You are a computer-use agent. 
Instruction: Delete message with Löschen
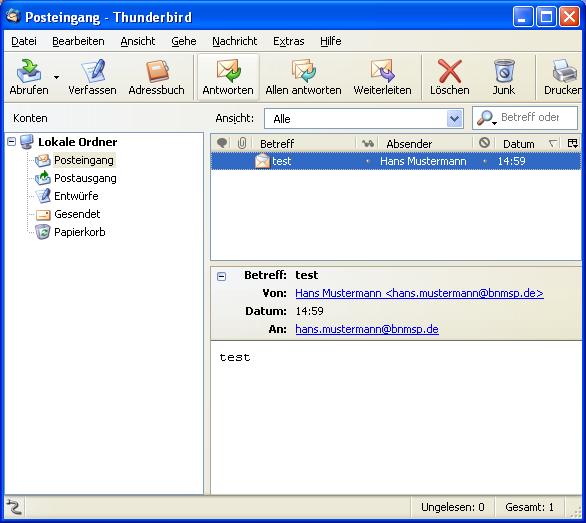coord(450,77)
